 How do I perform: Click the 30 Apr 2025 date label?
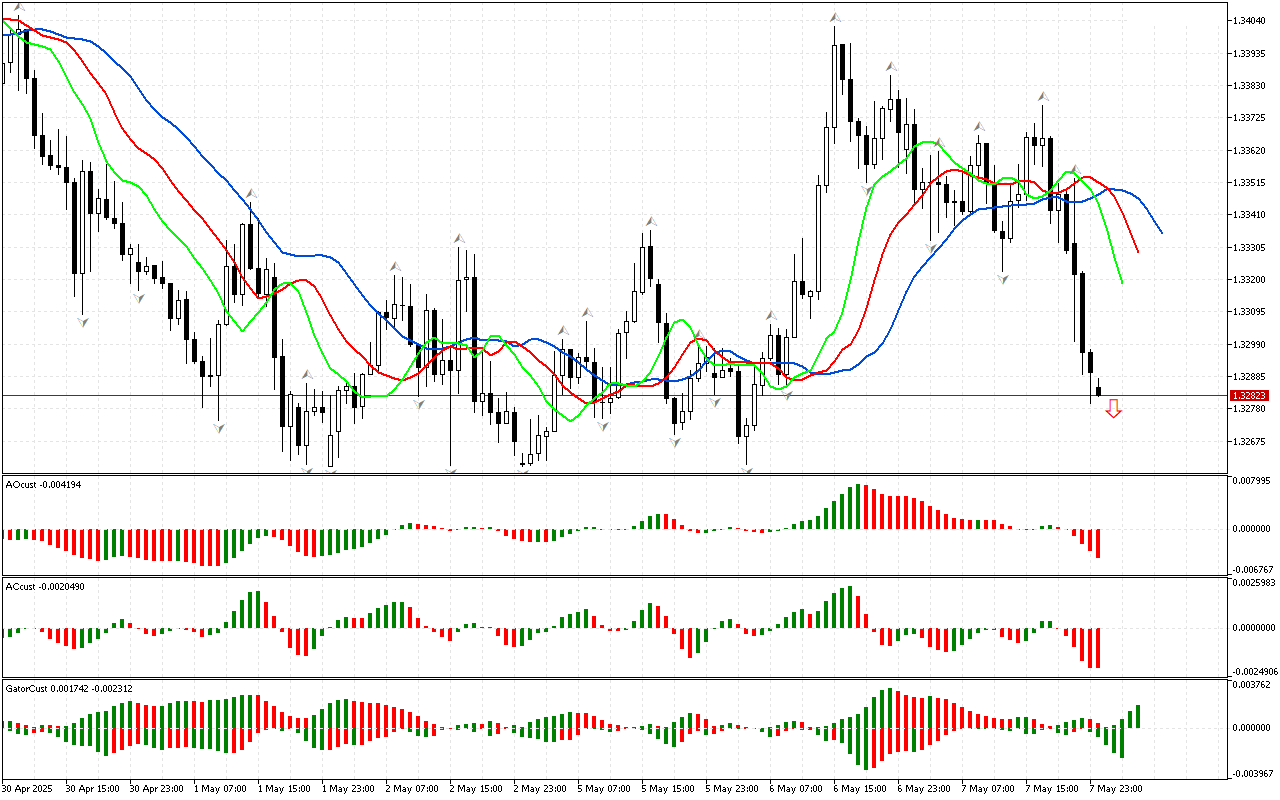[26, 788]
